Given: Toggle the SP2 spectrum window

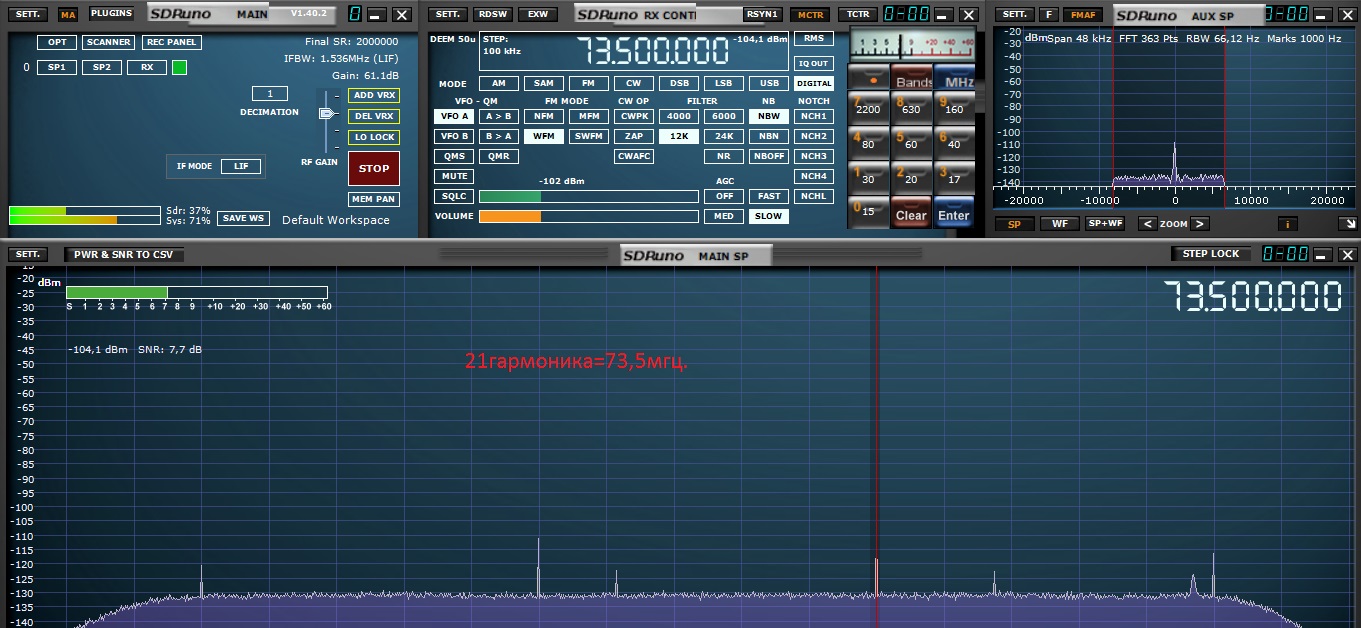Looking at the screenshot, I should (102, 67).
